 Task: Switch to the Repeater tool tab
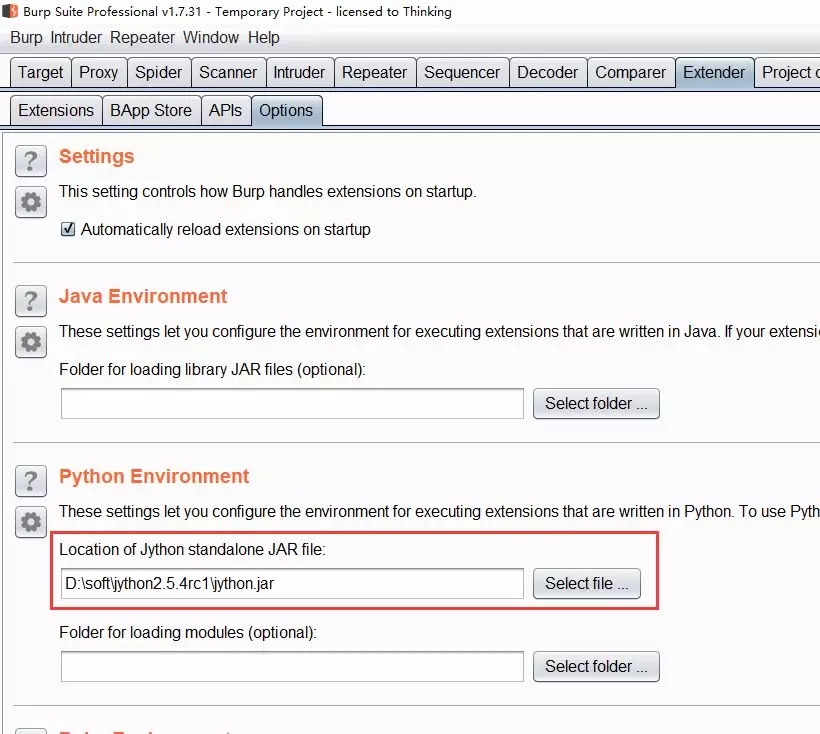[x=374, y=72]
